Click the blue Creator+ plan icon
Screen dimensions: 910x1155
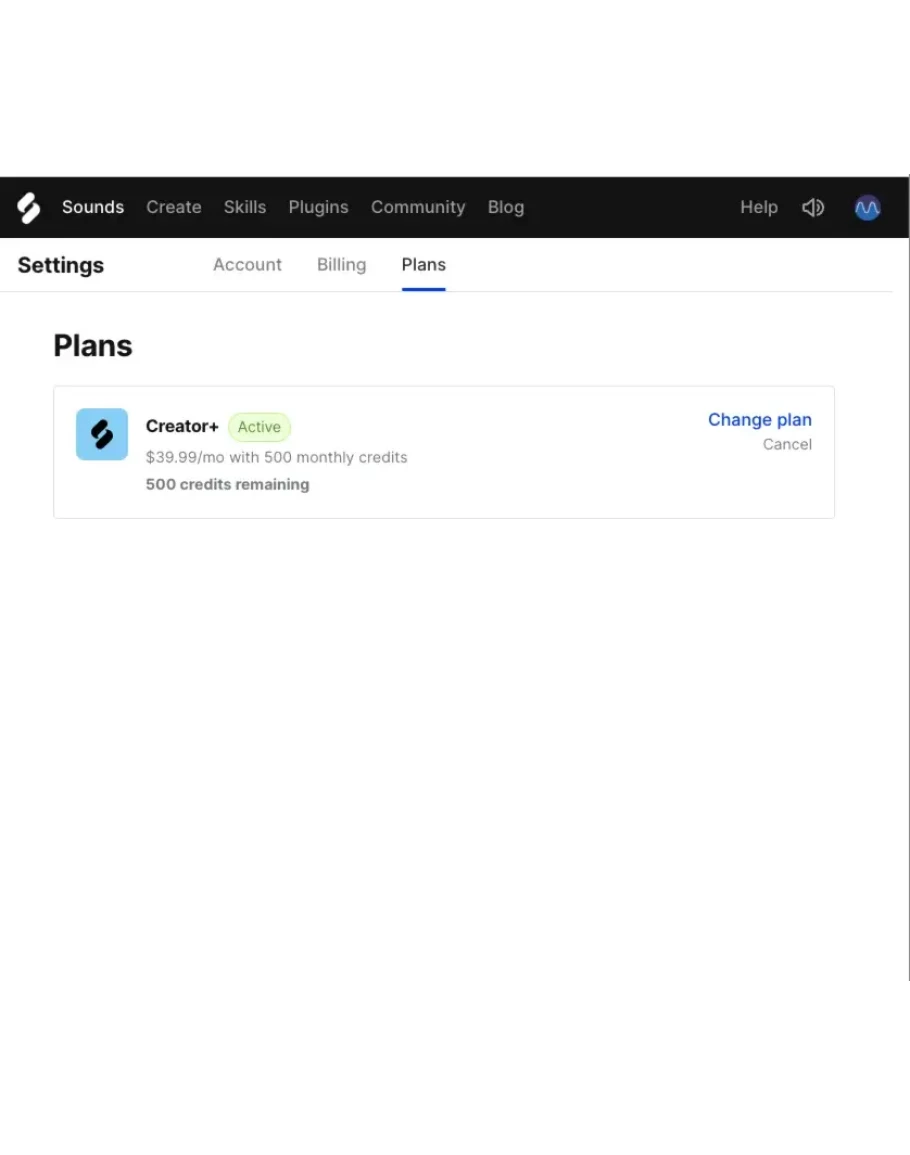coord(102,434)
